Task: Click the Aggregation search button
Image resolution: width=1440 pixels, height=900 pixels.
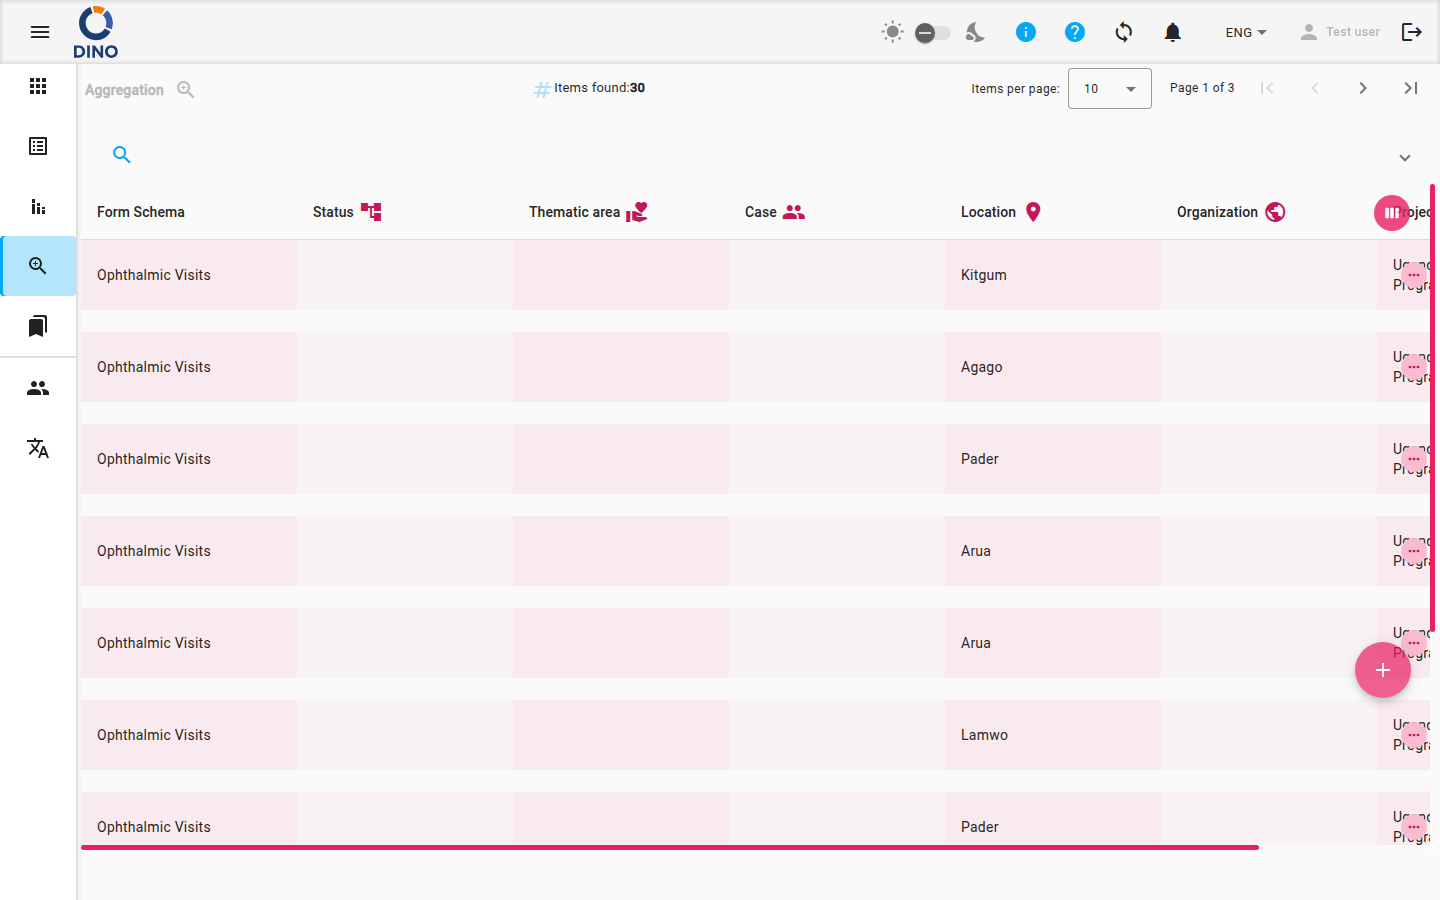Action: coord(139,89)
